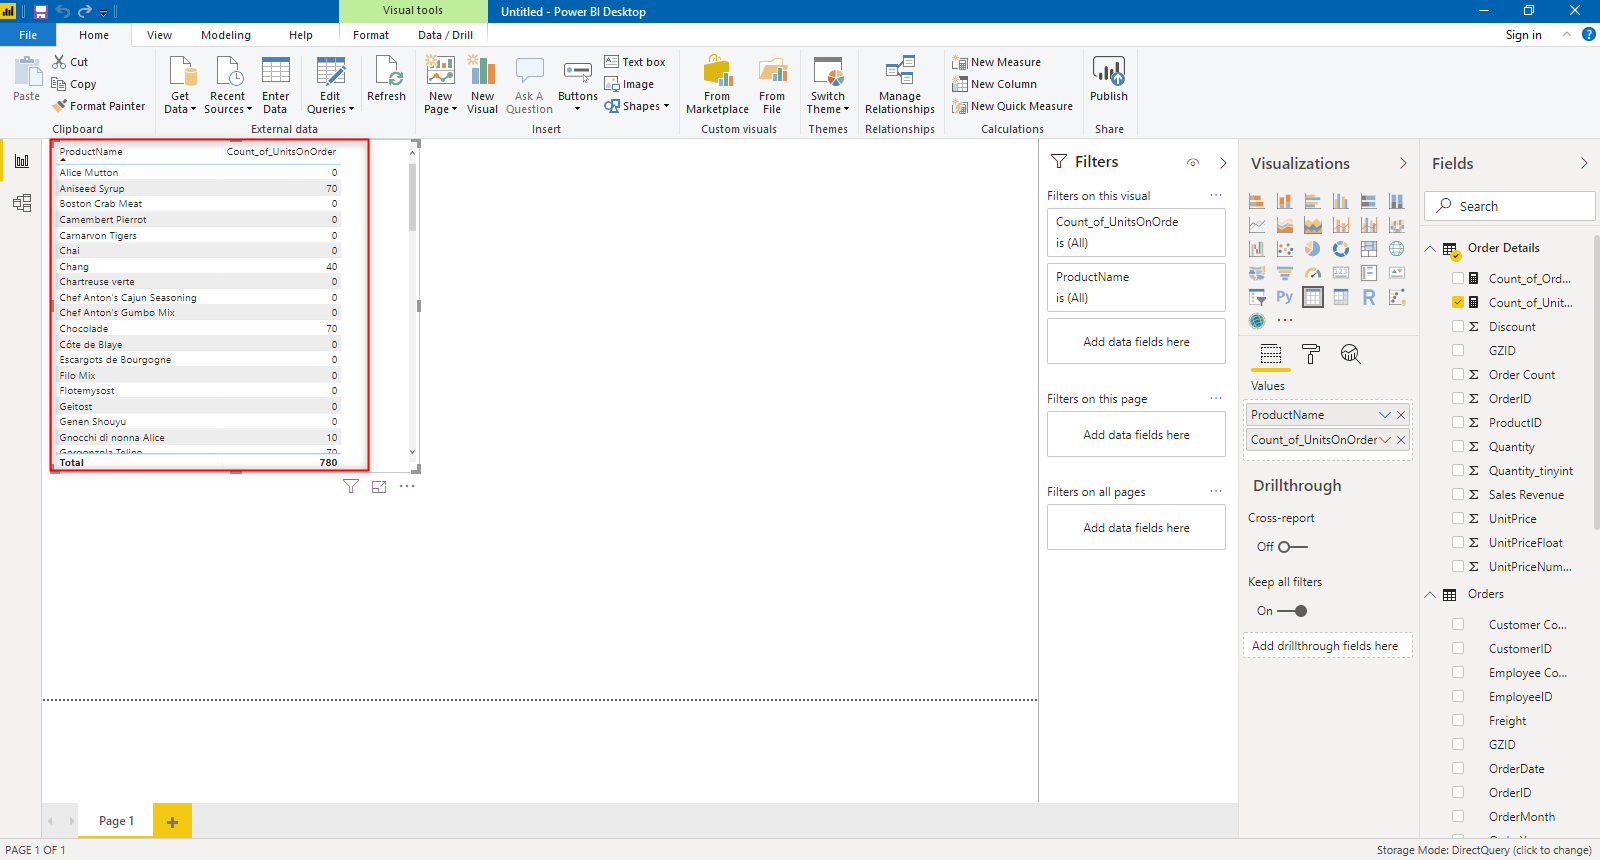Select the scatter chart visual

(1285, 249)
